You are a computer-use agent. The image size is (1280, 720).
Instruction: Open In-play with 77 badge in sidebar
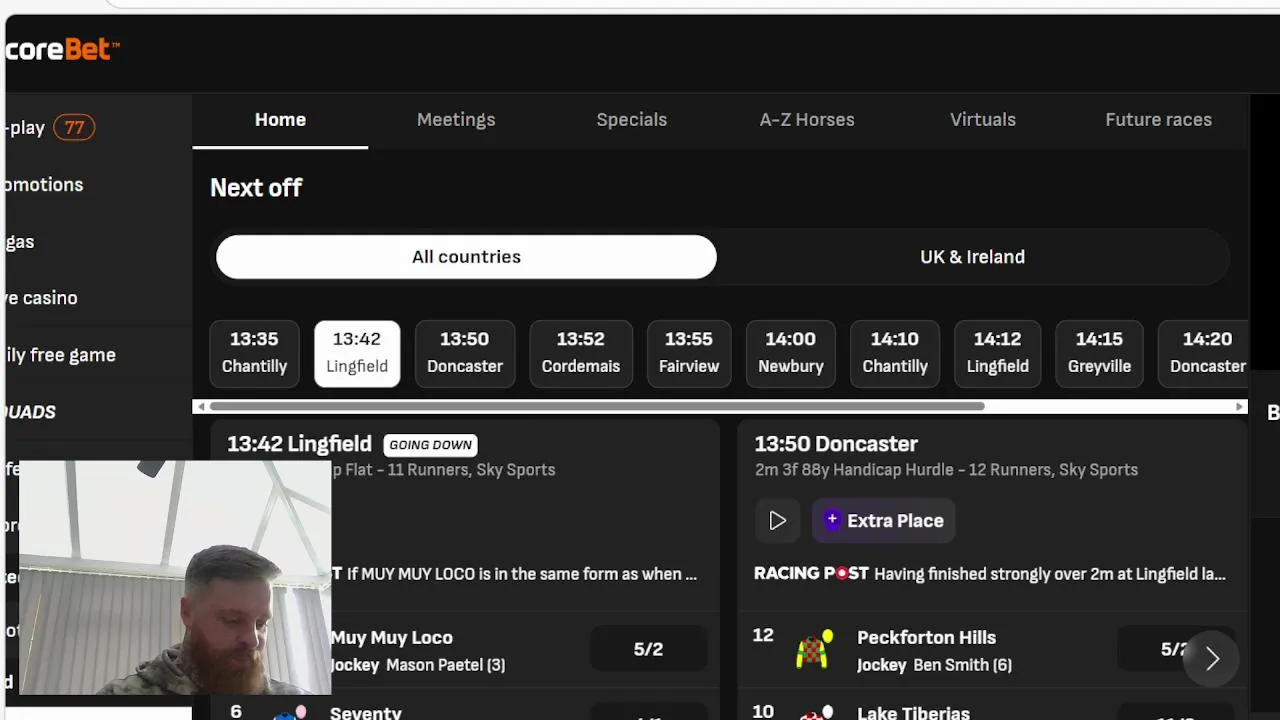pyautogui.click(x=50, y=128)
